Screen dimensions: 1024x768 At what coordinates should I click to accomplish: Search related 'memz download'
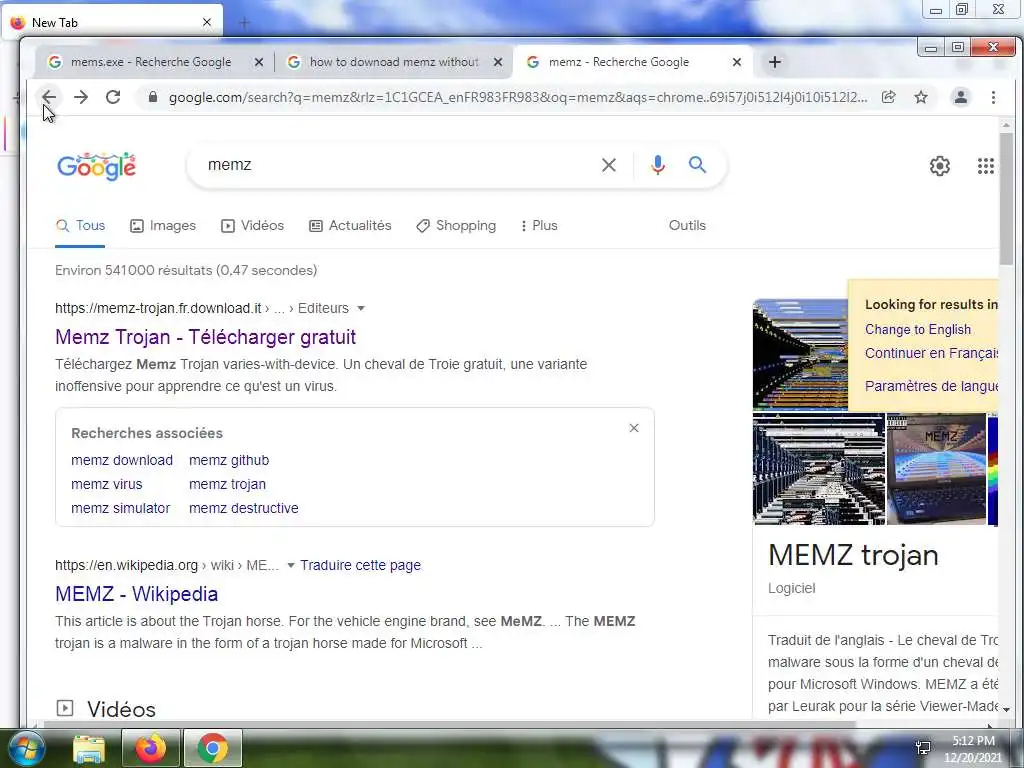(x=122, y=460)
